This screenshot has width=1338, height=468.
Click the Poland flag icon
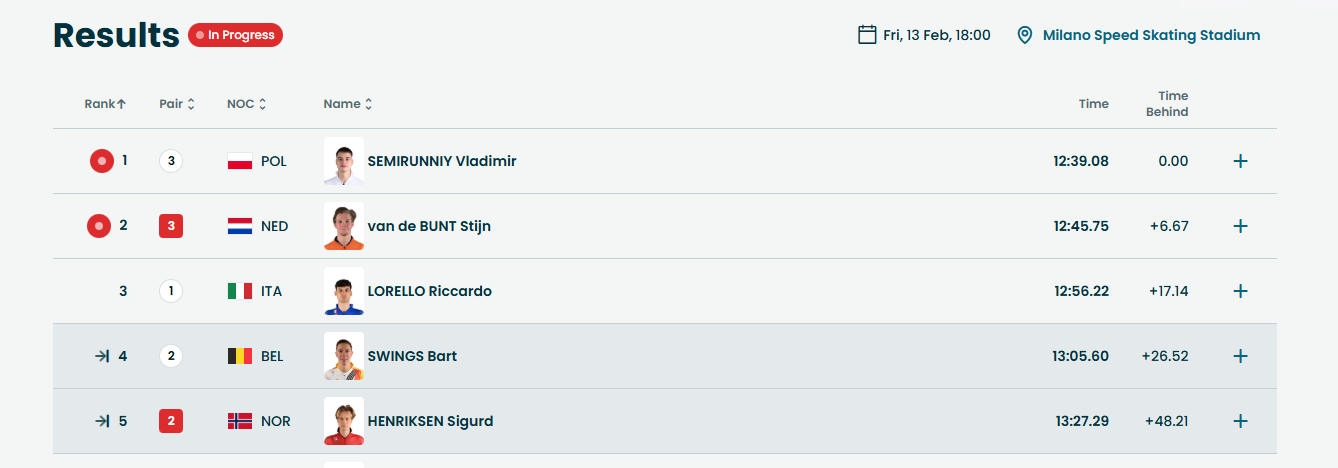point(240,161)
